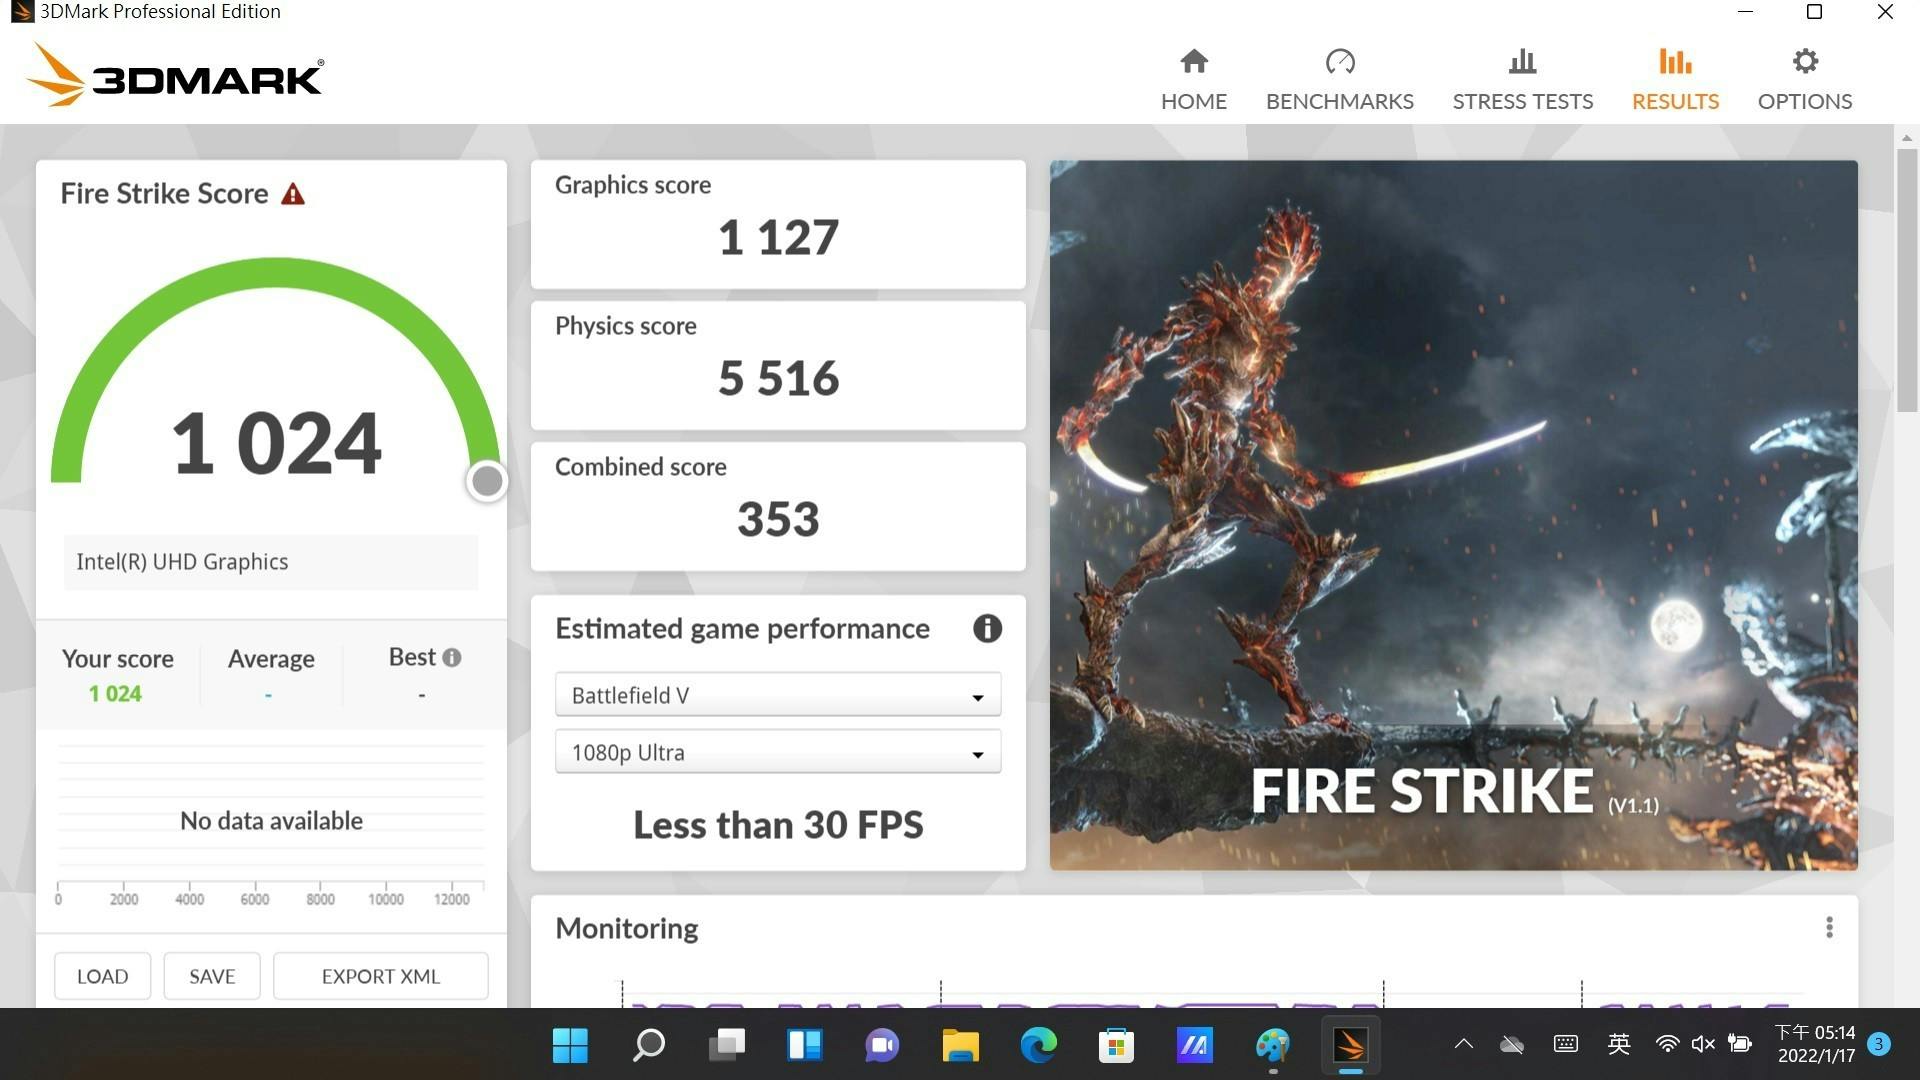Click the Combined score value 353

tap(778, 520)
